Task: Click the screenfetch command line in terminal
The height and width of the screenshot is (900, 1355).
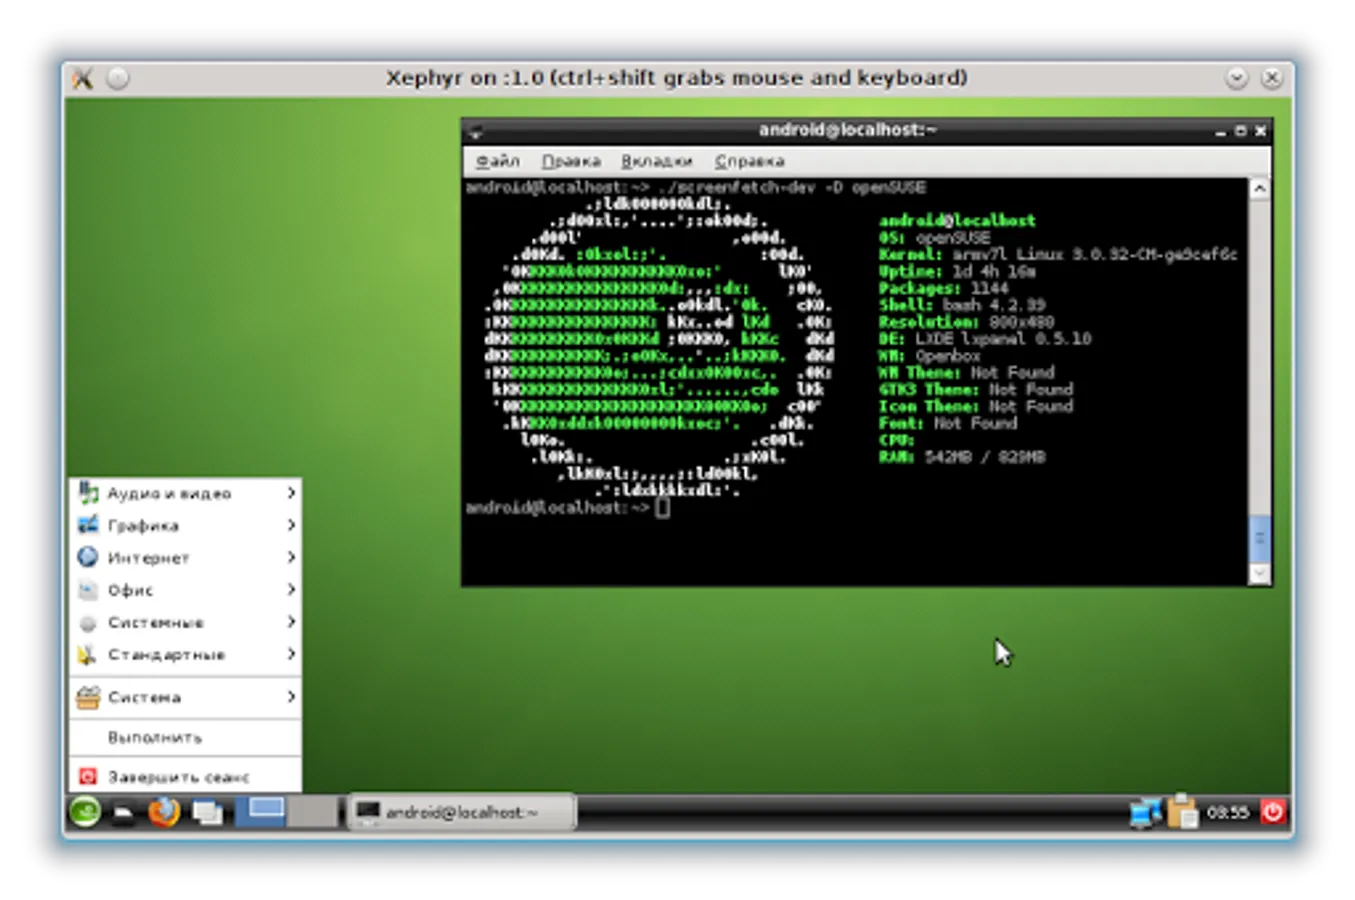Action: click(x=695, y=188)
